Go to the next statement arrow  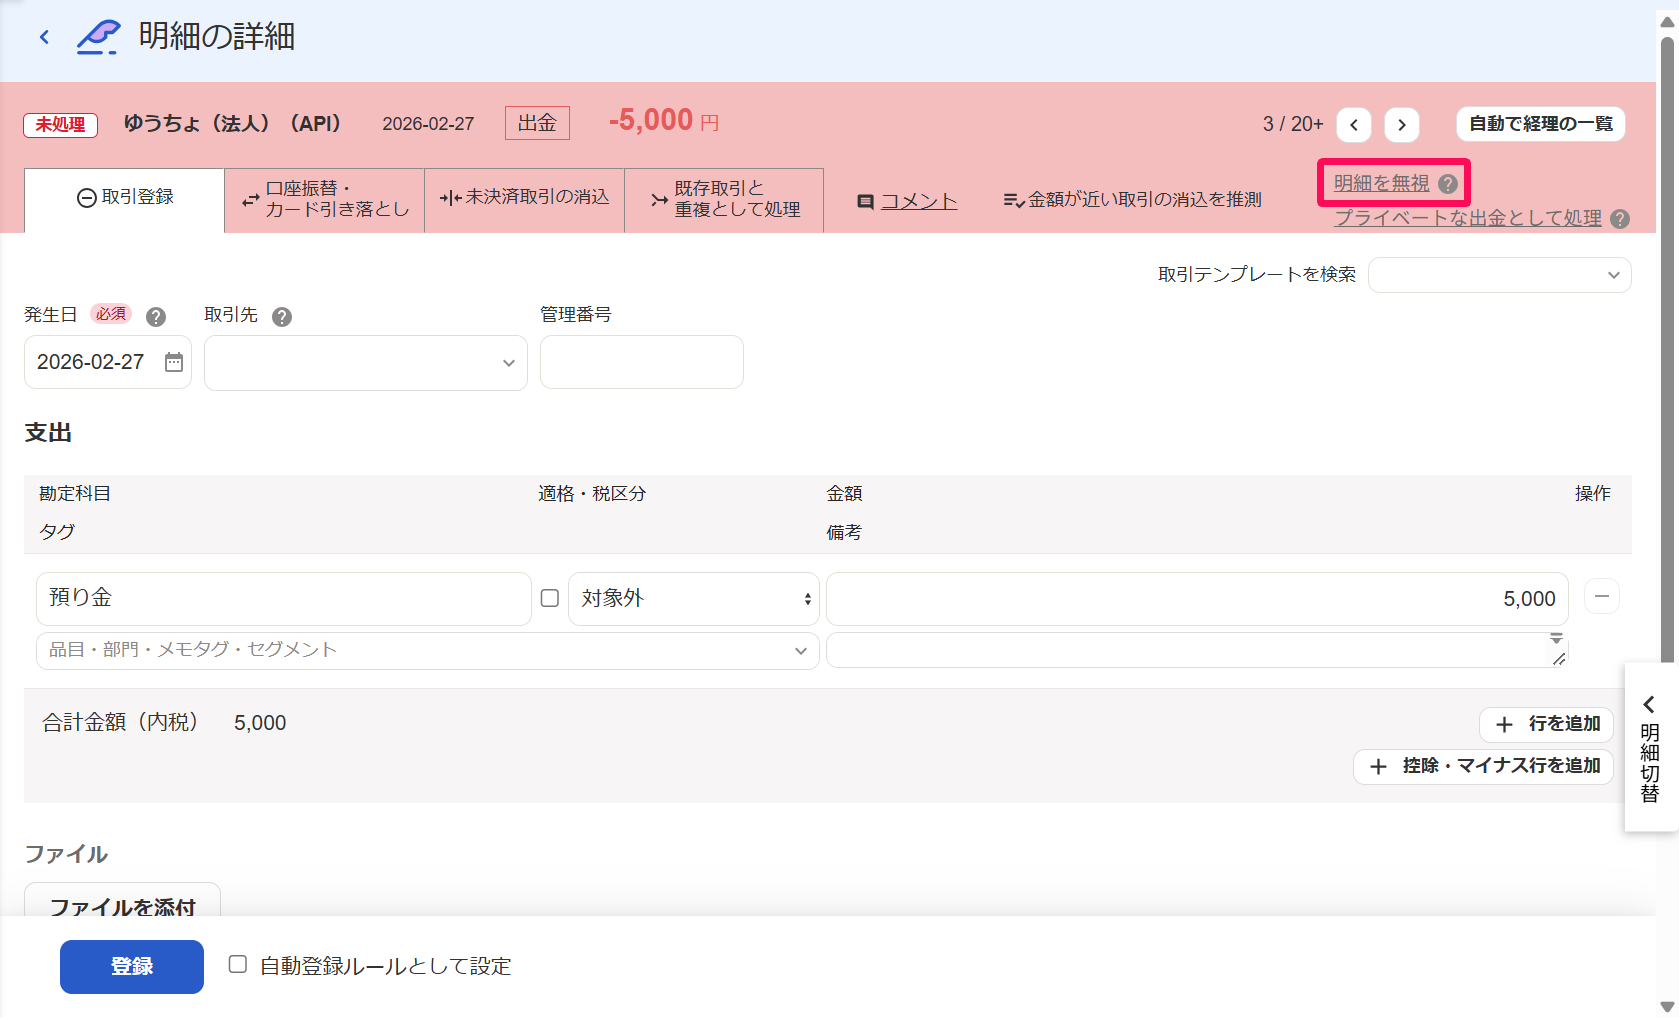tap(1402, 125)
